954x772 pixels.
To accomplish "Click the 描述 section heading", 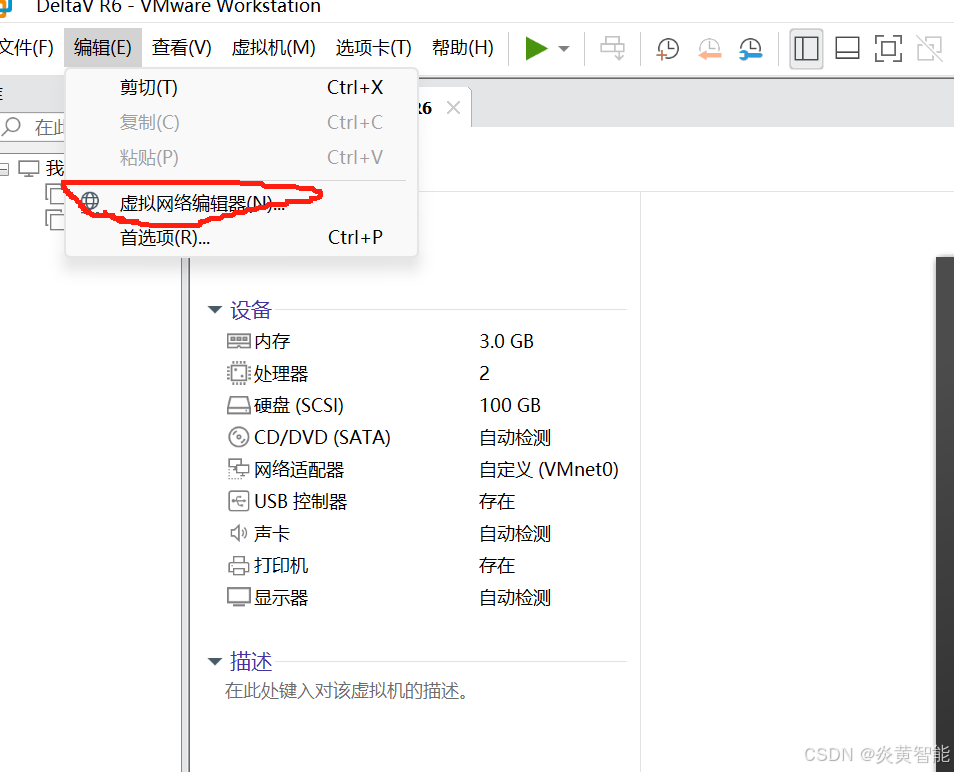I will click(x=251, y=661).
